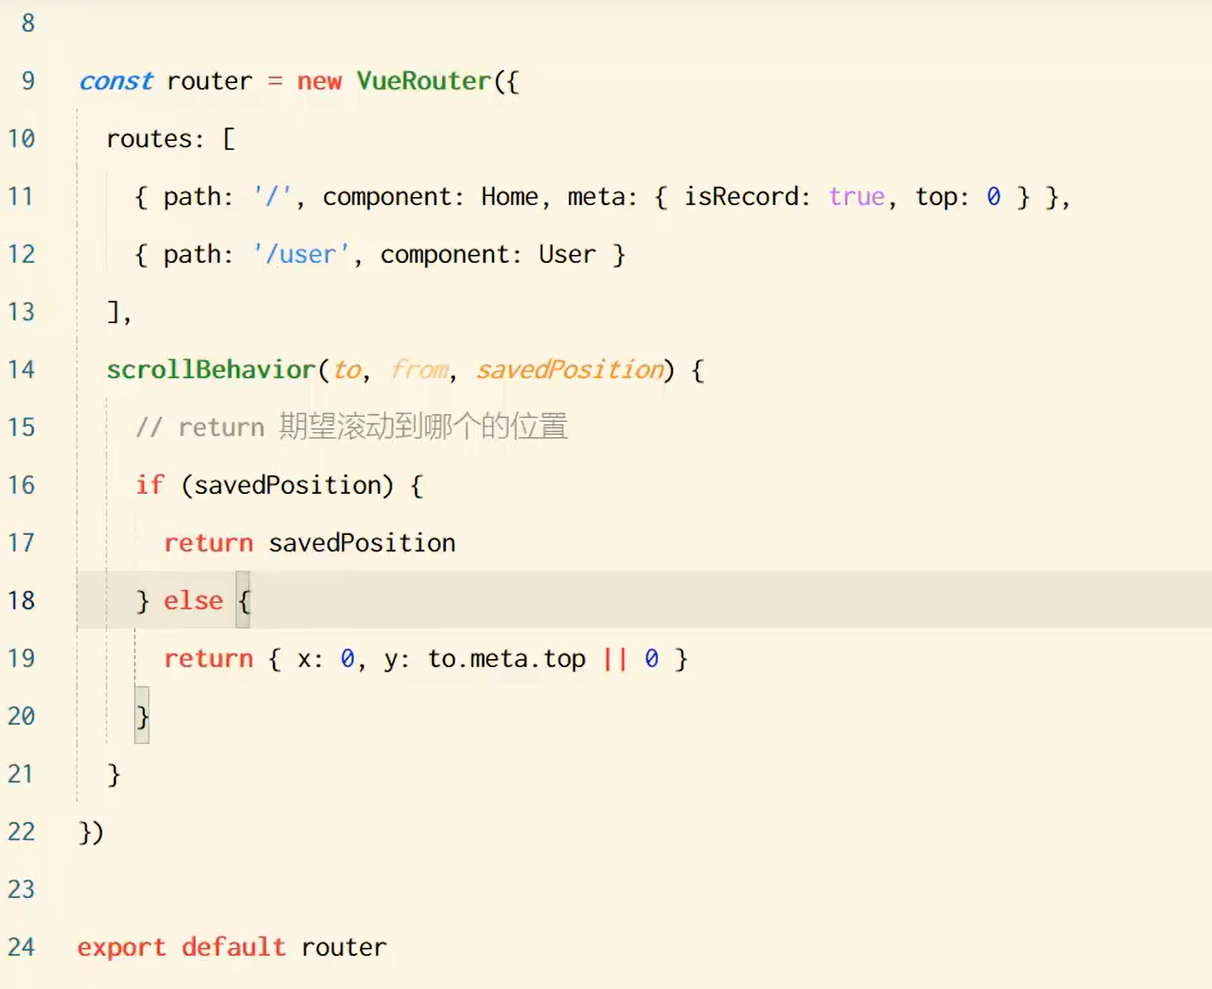Click the '})' closing on line 22
Image resolution: width=1212 pixels, height=989 pixels.
click(x=91, y=832)
